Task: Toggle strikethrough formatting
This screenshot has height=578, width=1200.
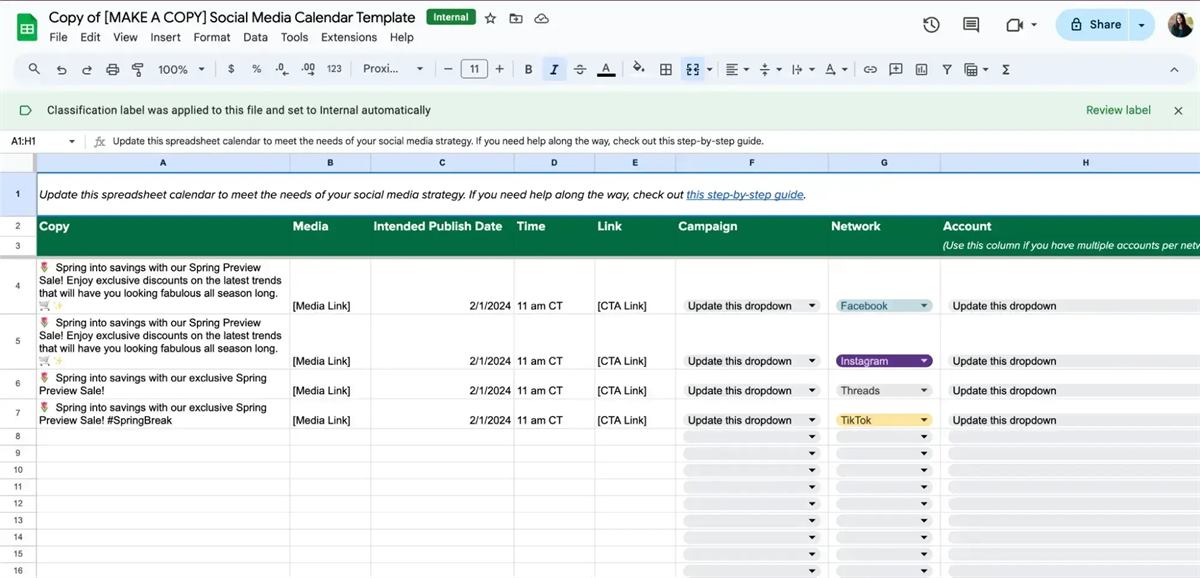Action: coord(579,70)
